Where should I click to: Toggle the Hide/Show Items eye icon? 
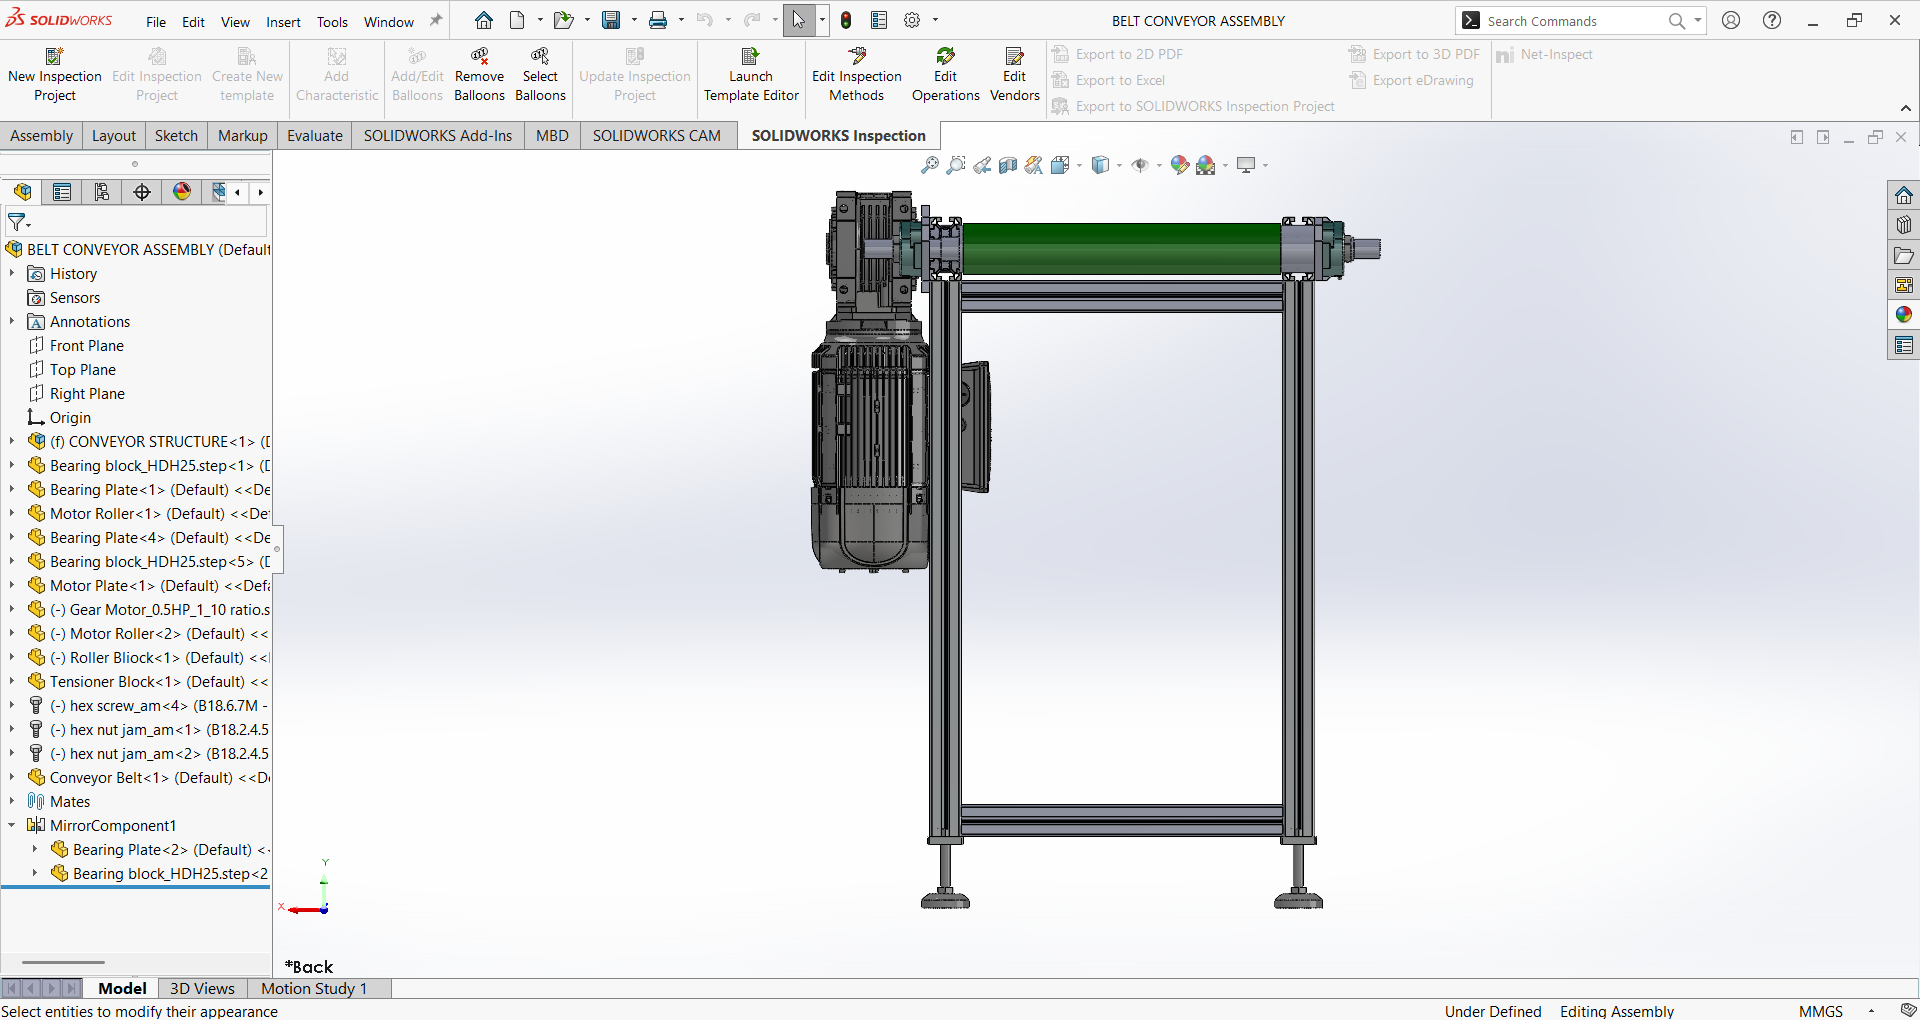pos(1140,165)
